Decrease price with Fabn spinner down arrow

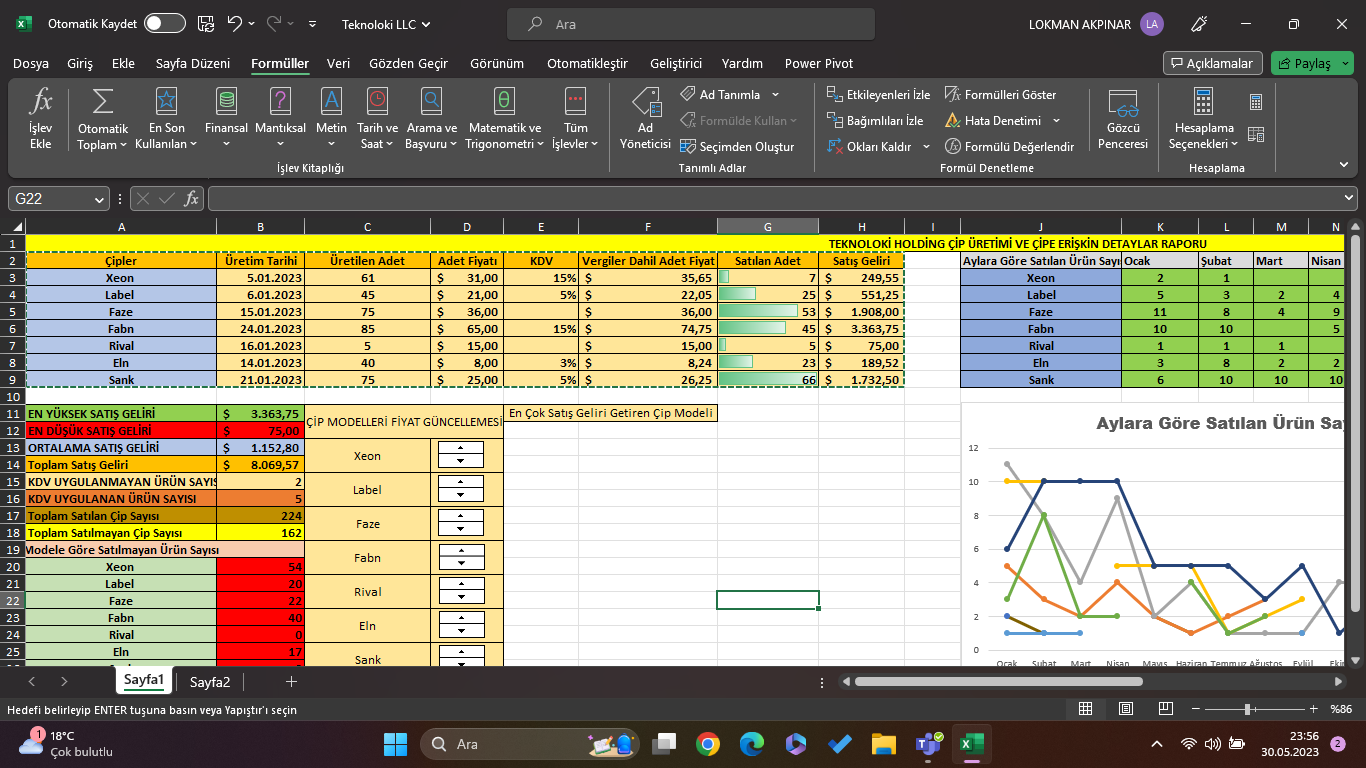tap(460, 564)
